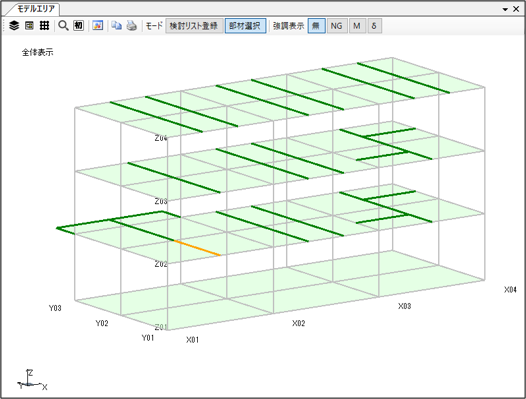Set highlight display to δ
Screen dimensions: 526x399
tap(374, 26)
